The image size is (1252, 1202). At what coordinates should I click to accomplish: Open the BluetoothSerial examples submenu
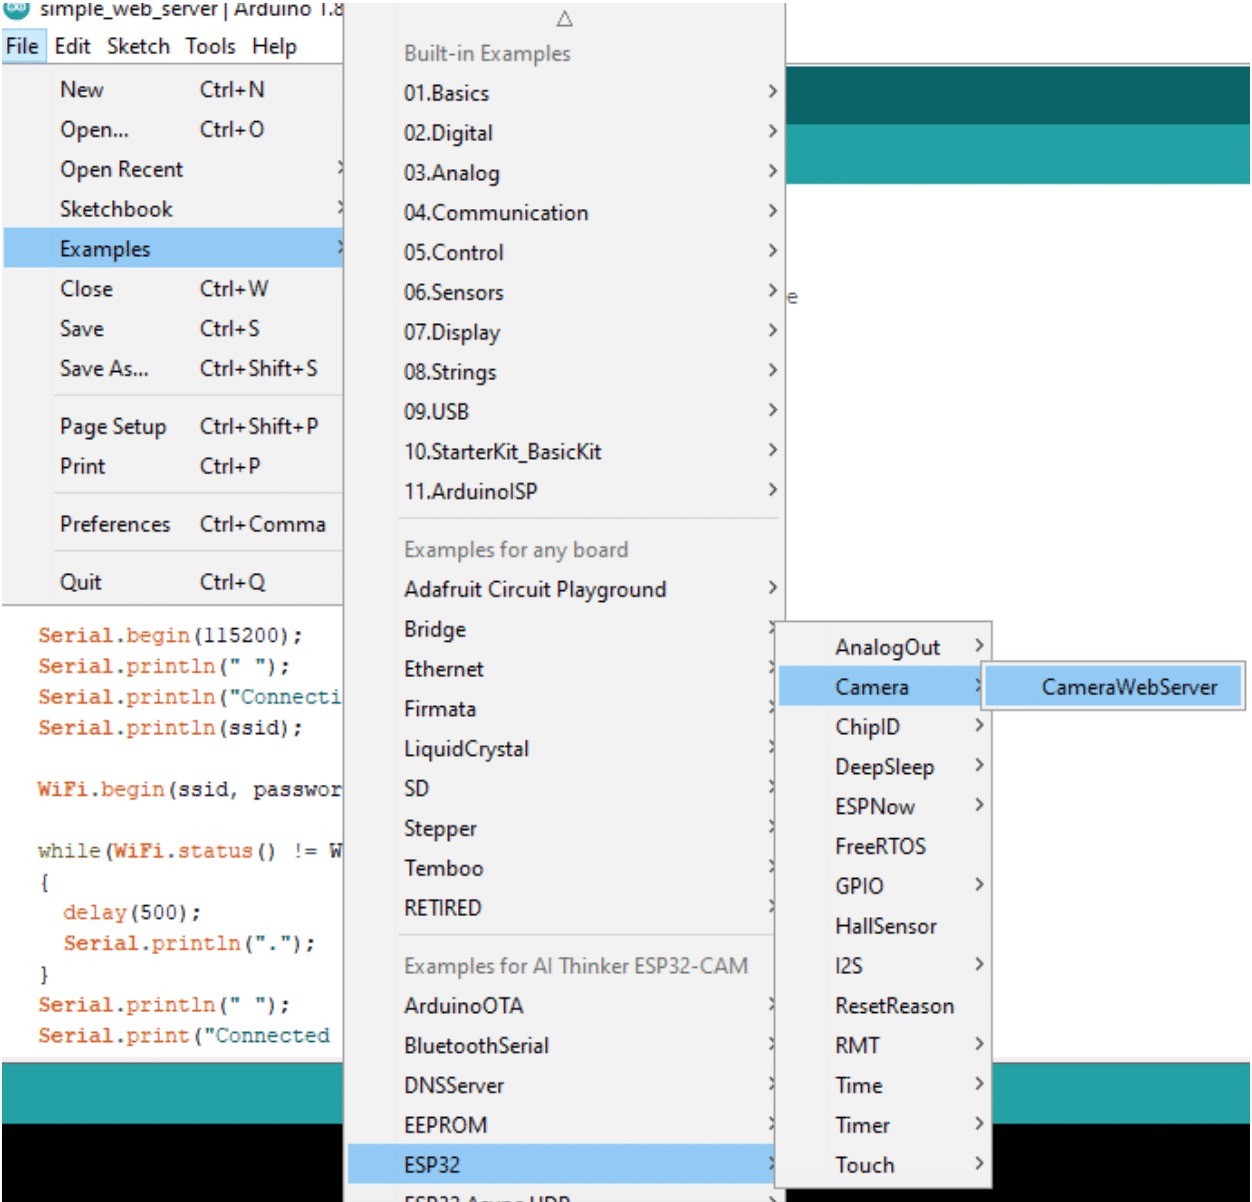562,1046
